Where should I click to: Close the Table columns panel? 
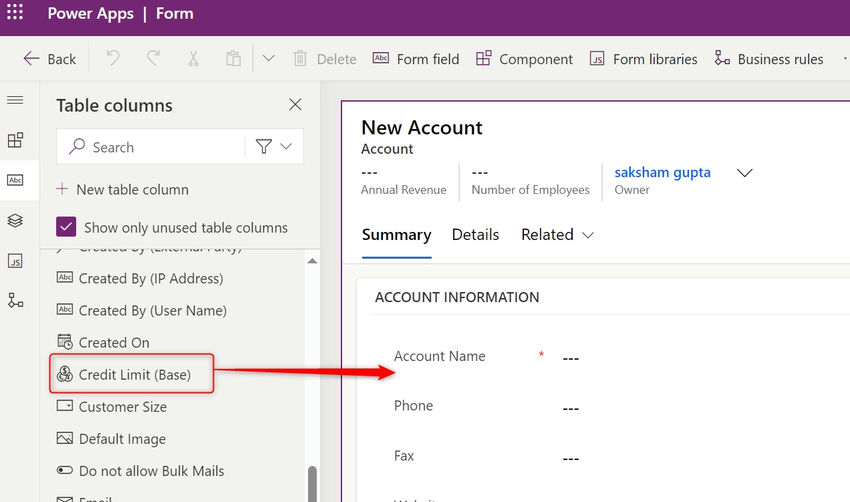(x=295, y=105)
